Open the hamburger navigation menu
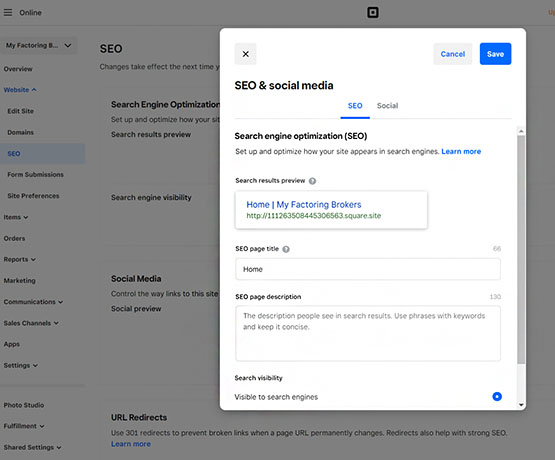This screenshot has width=555, height=460. [x=8, y=13]
